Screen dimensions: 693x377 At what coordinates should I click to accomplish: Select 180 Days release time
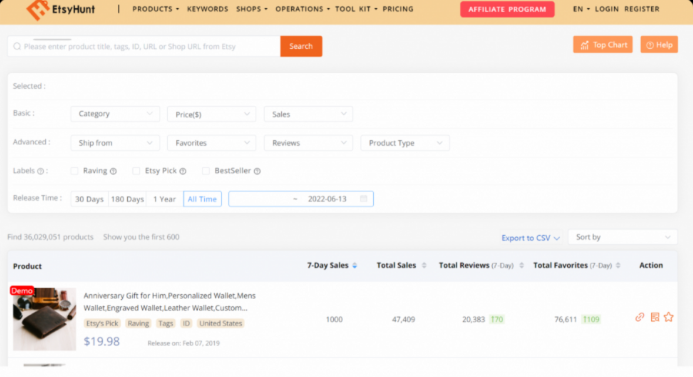(127, 199)
